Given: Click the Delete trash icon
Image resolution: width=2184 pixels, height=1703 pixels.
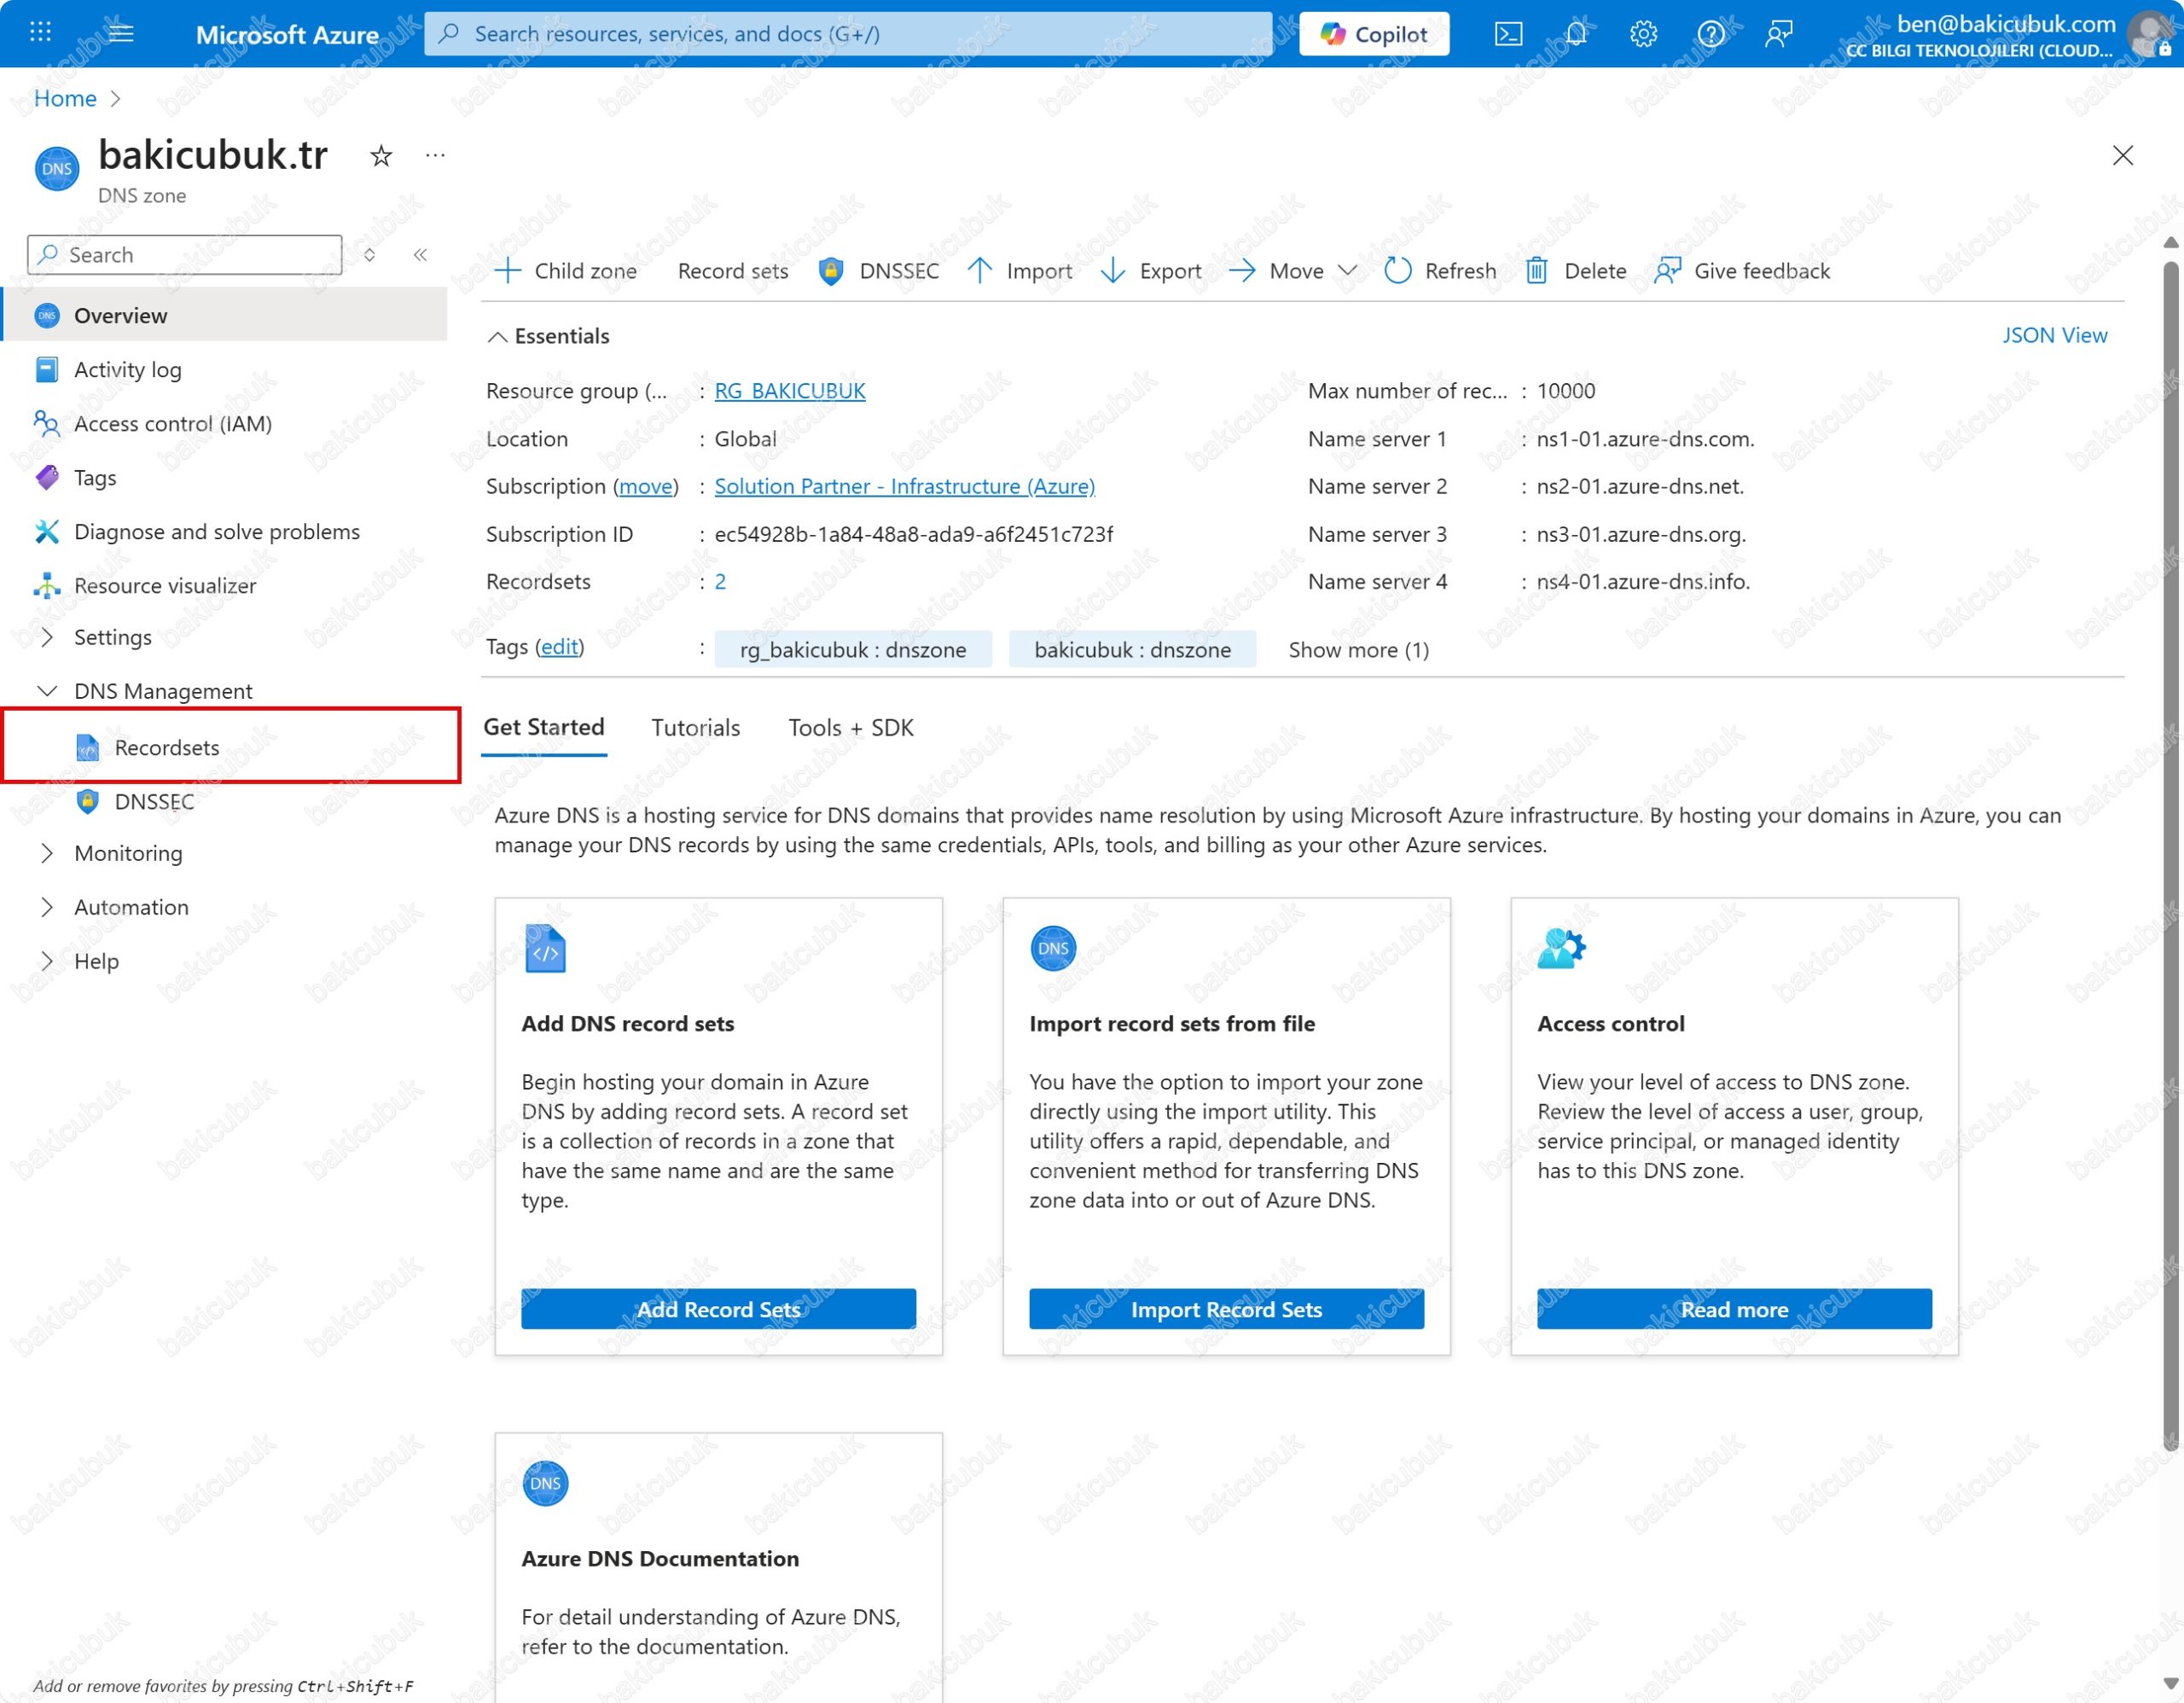Looking at the screenshot, I should (1537, 271).
